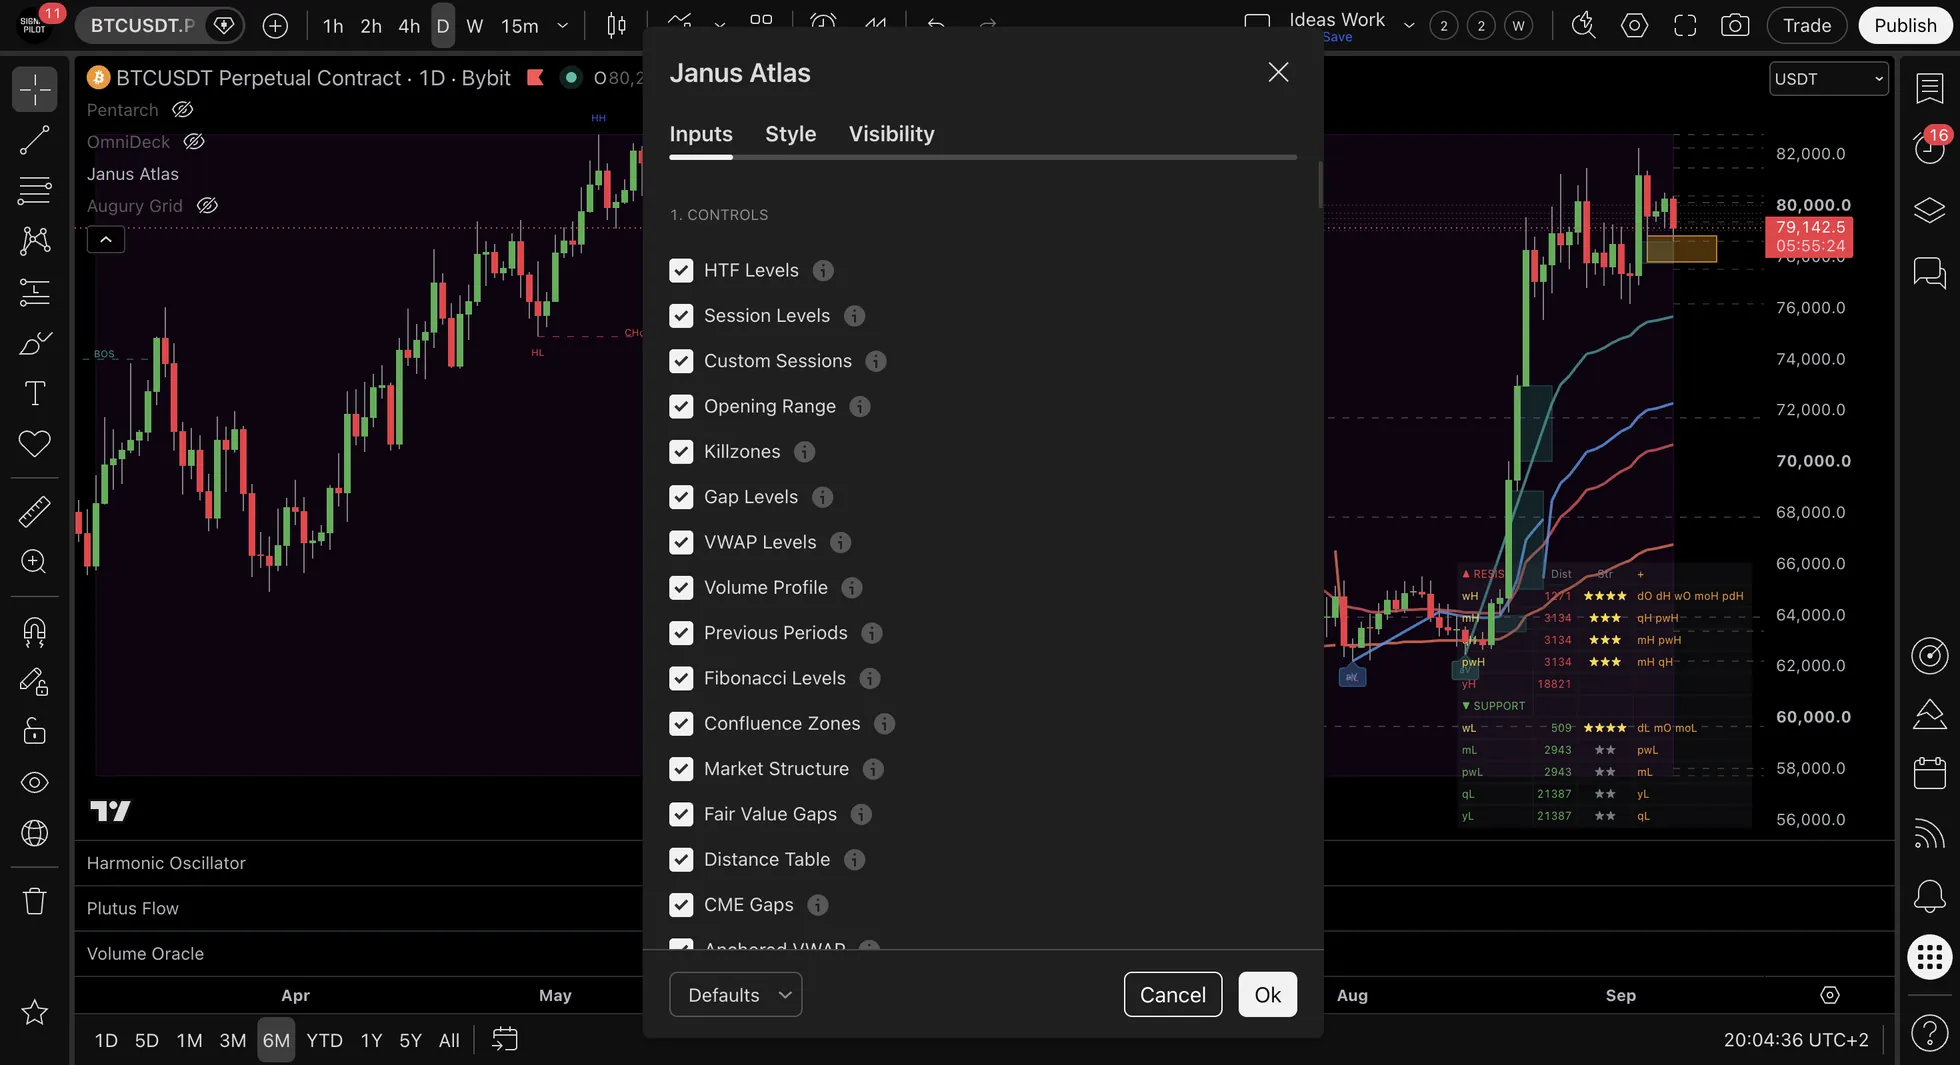Uncheck the HTF Levels checkbox
1960x1065 pixels.
[681, 271]
